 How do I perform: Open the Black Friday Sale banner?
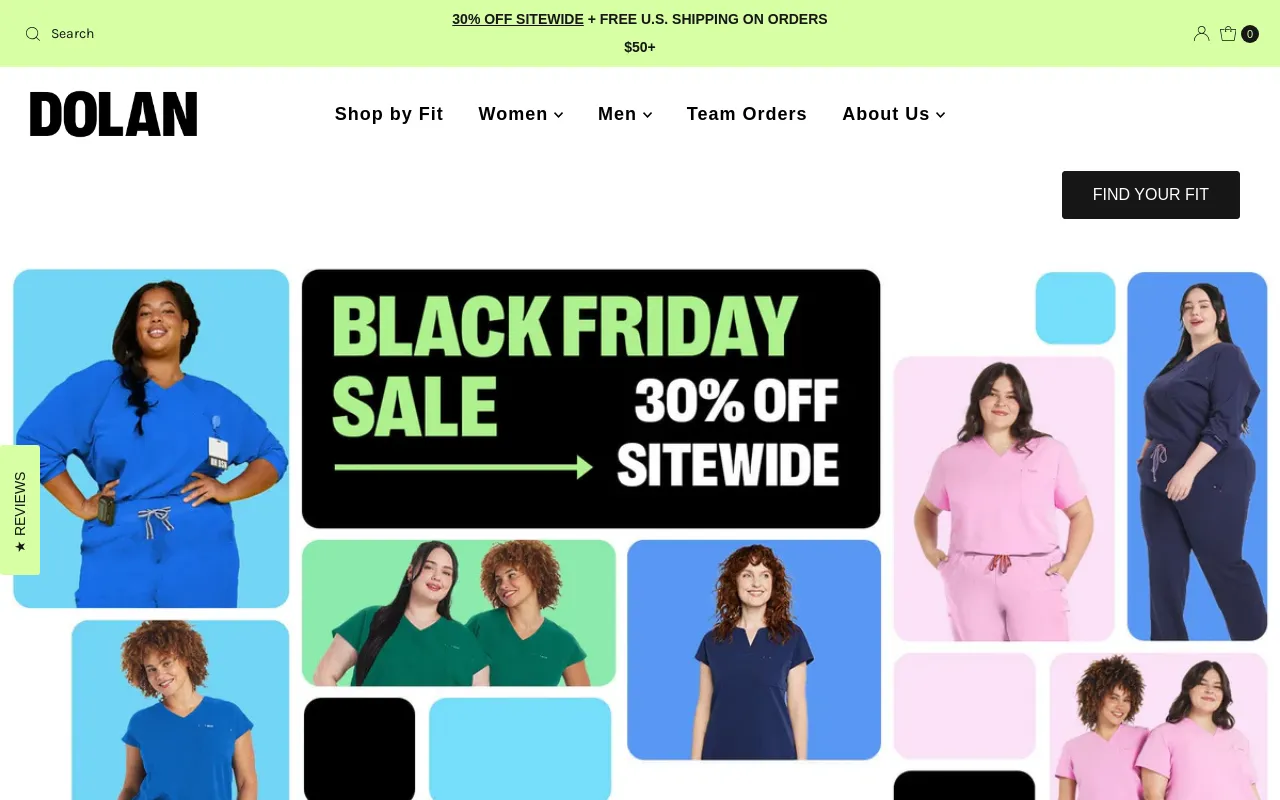[x=591, y=399]
